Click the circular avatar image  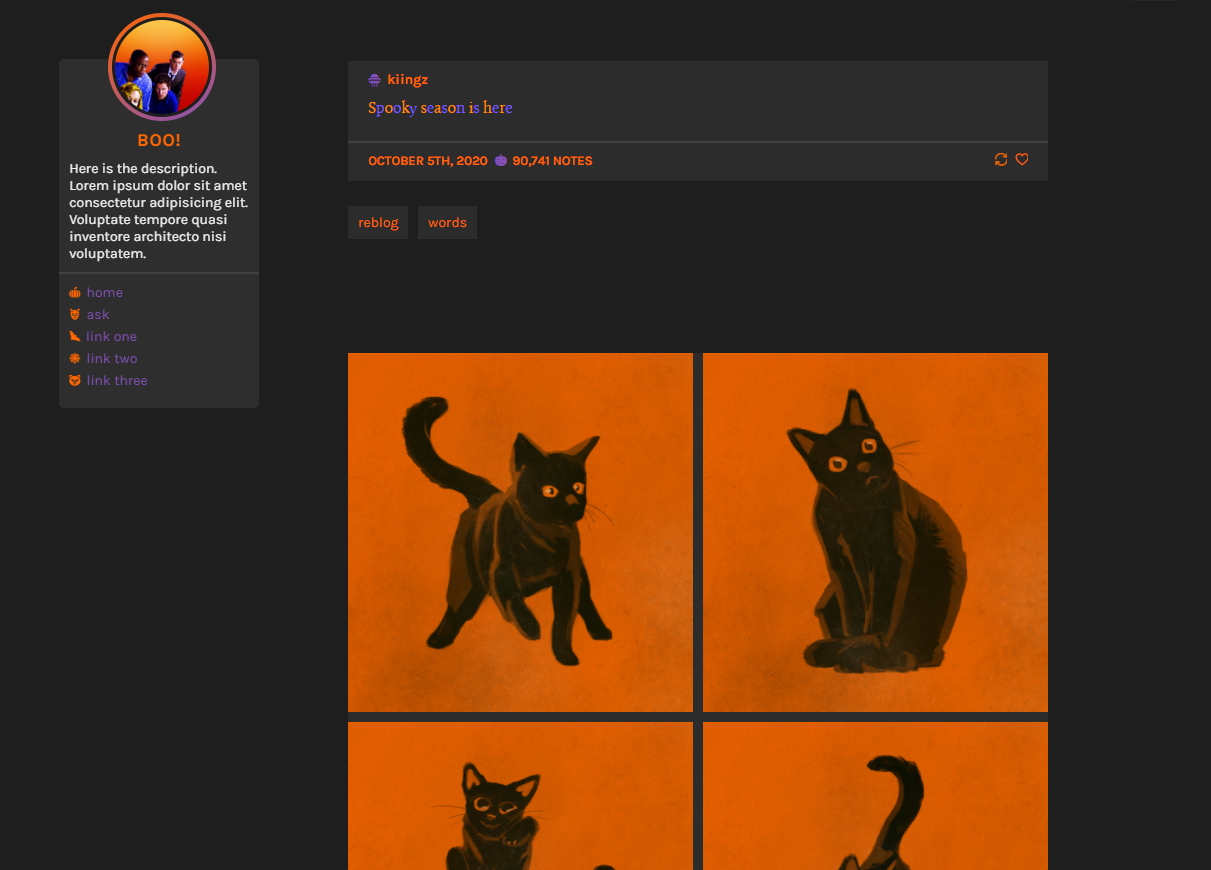[x=162, y=68]
